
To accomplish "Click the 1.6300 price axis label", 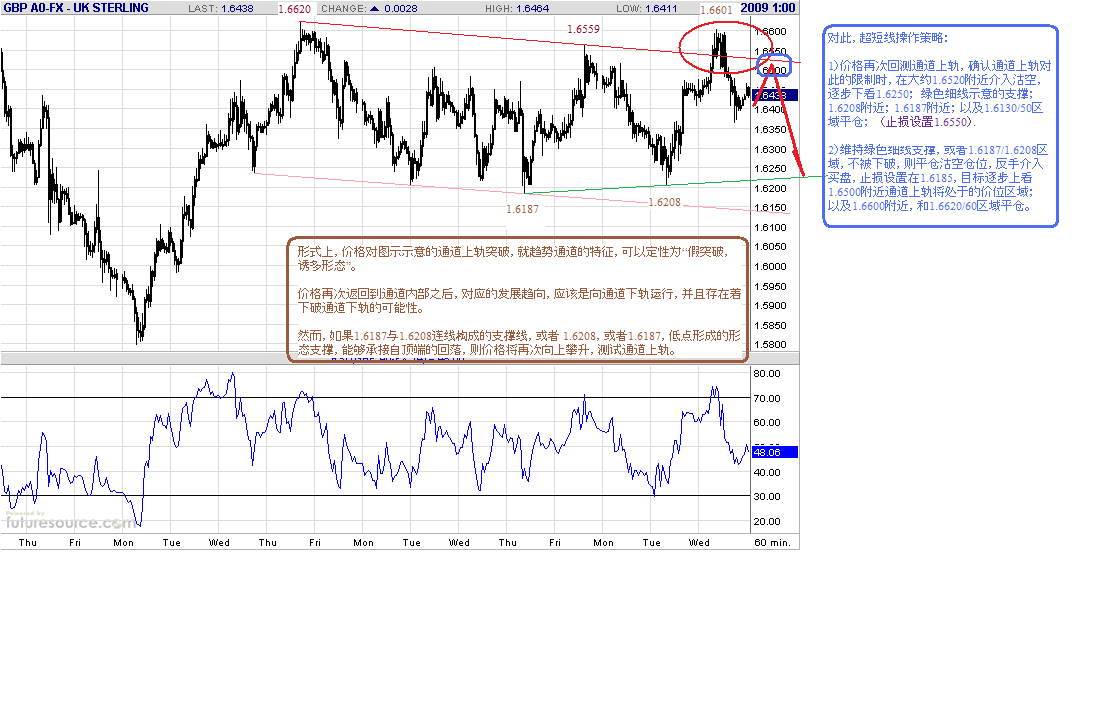I will [x=770, y=149].
